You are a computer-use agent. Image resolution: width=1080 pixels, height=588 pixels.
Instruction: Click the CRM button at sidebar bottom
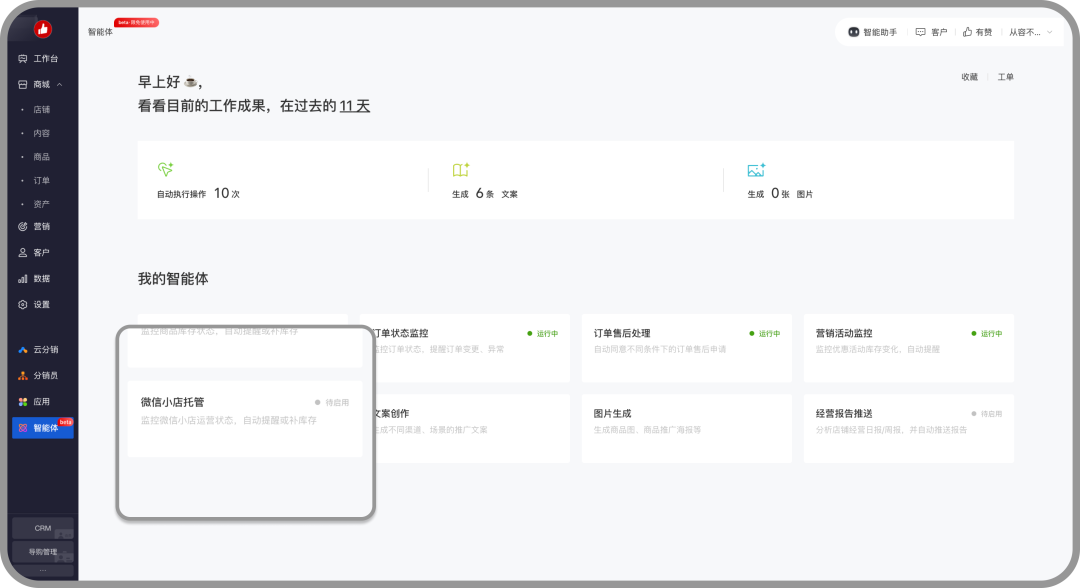(43, 528)
